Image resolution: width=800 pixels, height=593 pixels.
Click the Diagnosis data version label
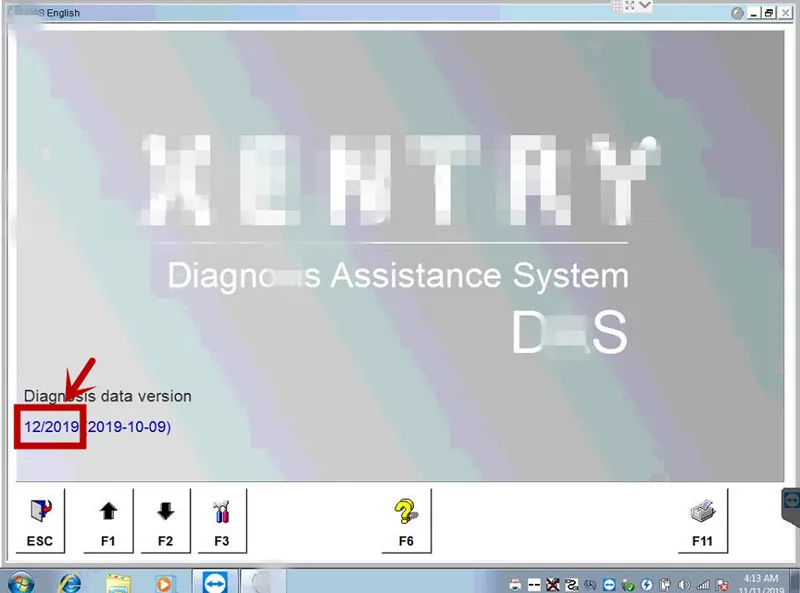click(108, 396)
